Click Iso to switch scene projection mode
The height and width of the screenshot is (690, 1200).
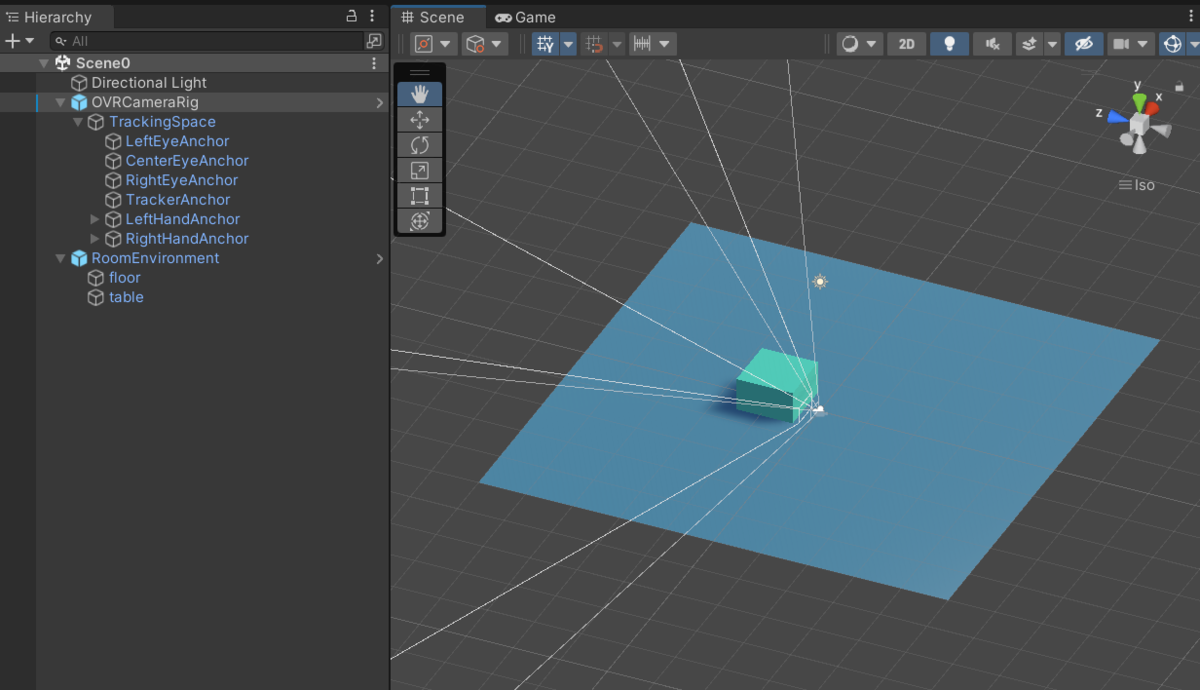coord(1142,184)
